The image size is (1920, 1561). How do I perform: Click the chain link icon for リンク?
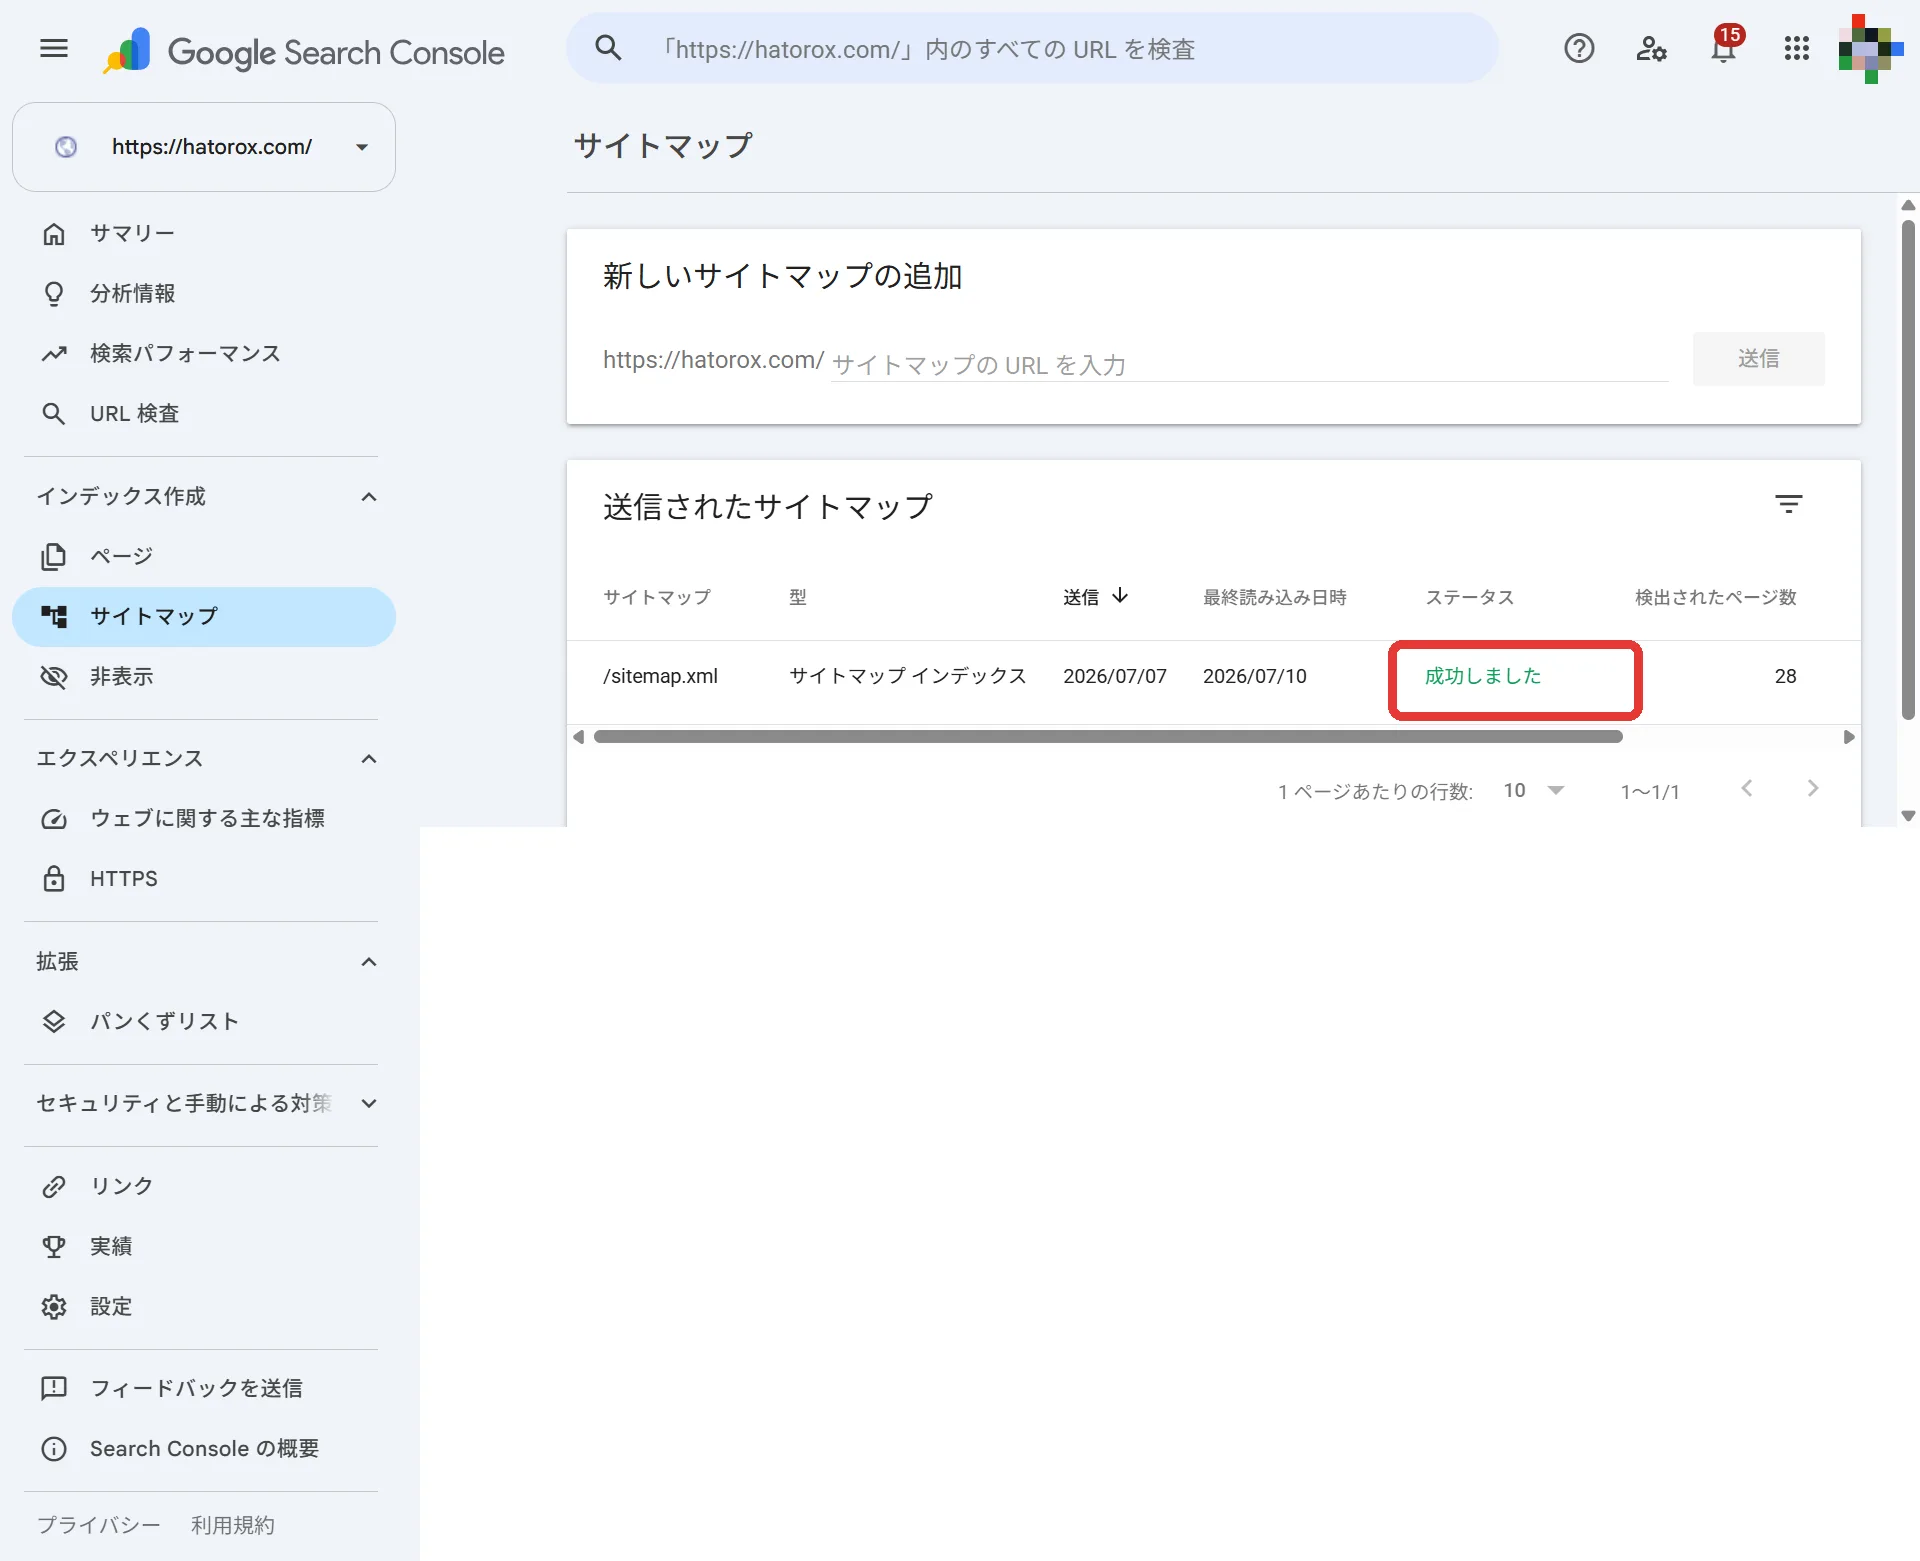pos(54,1186)
